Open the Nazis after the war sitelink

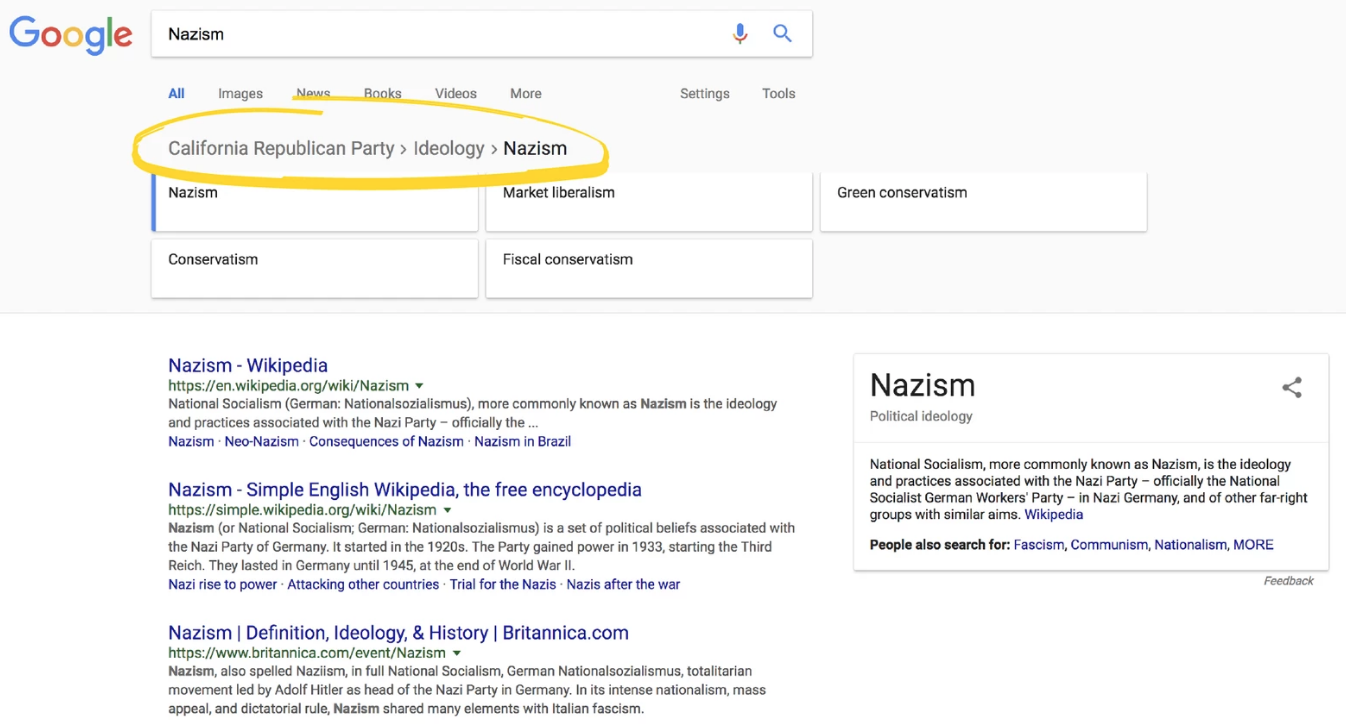(623, 584)
